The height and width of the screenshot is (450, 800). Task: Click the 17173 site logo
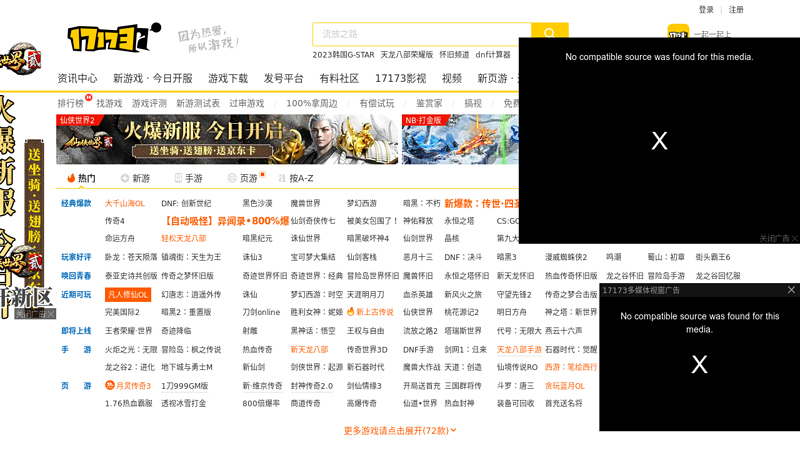[x=114, y=38]
